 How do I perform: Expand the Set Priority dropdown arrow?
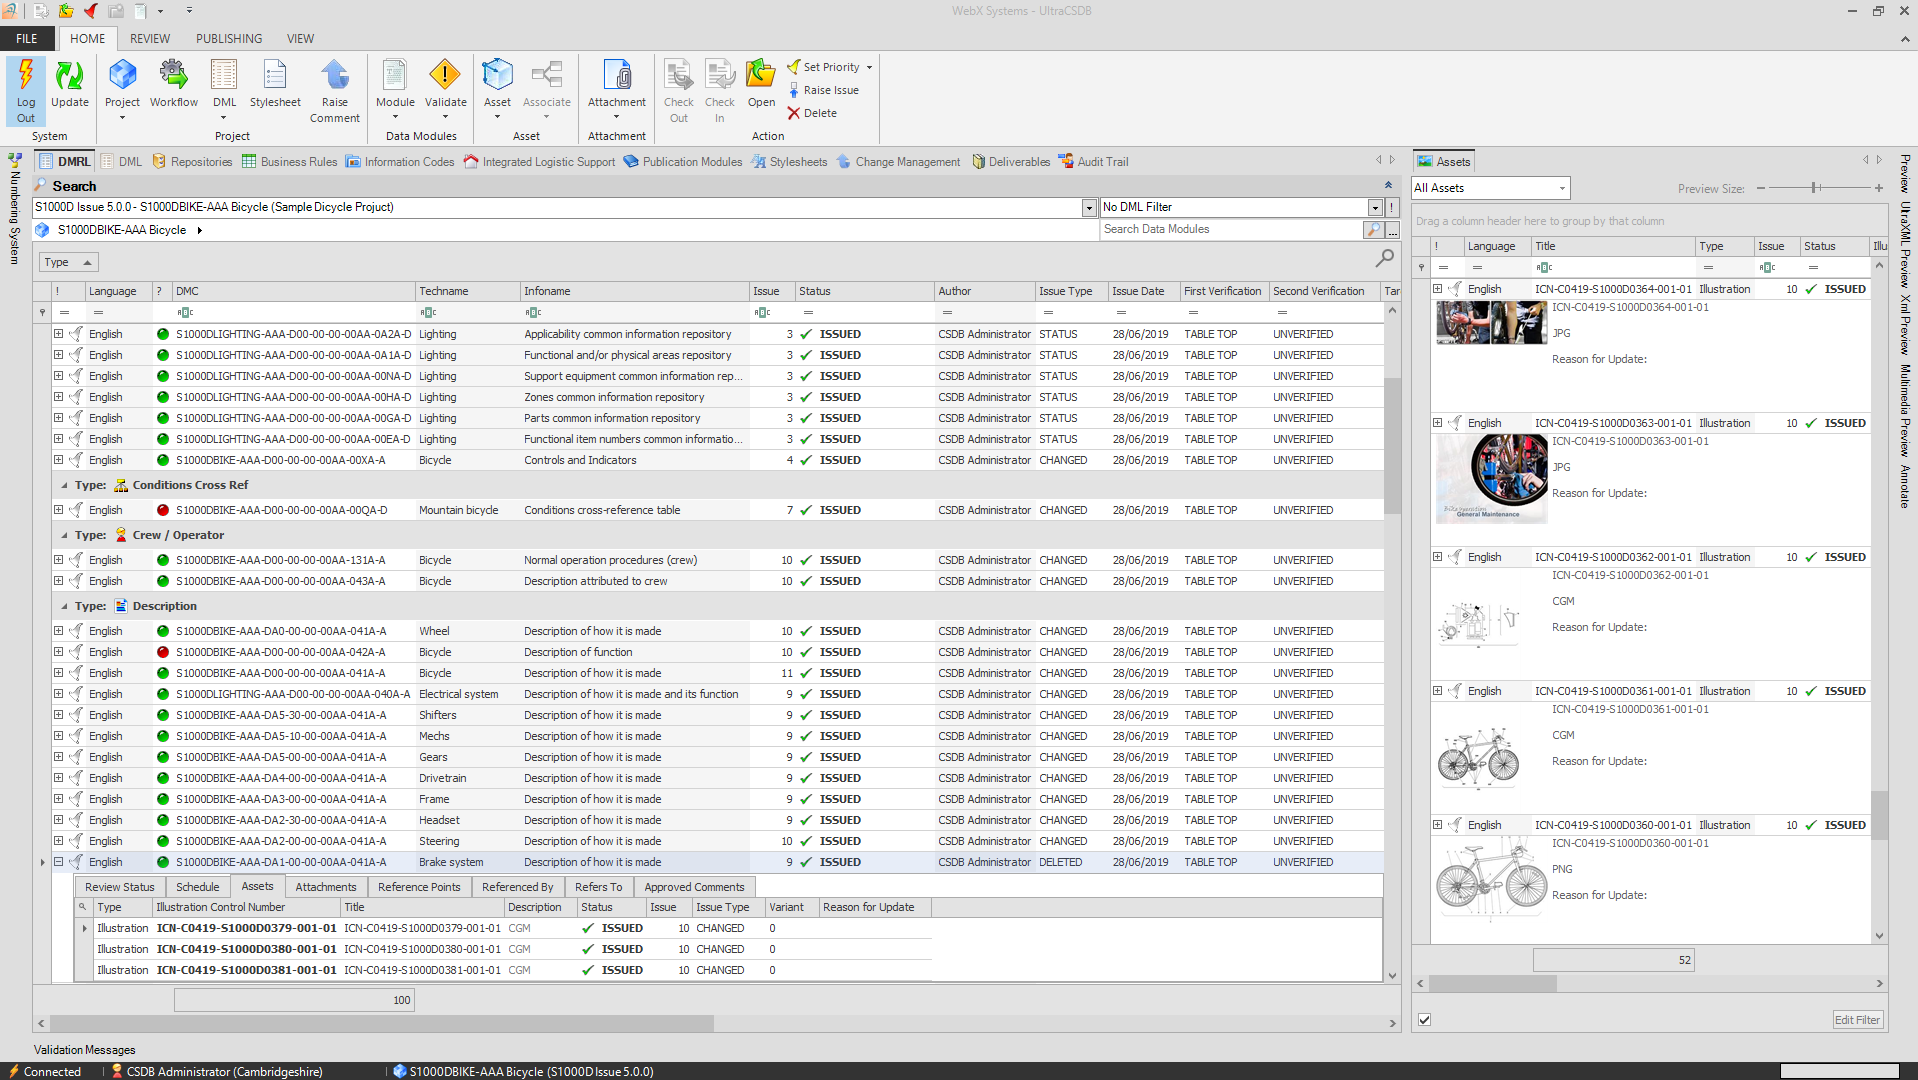[x=869, y=67]
